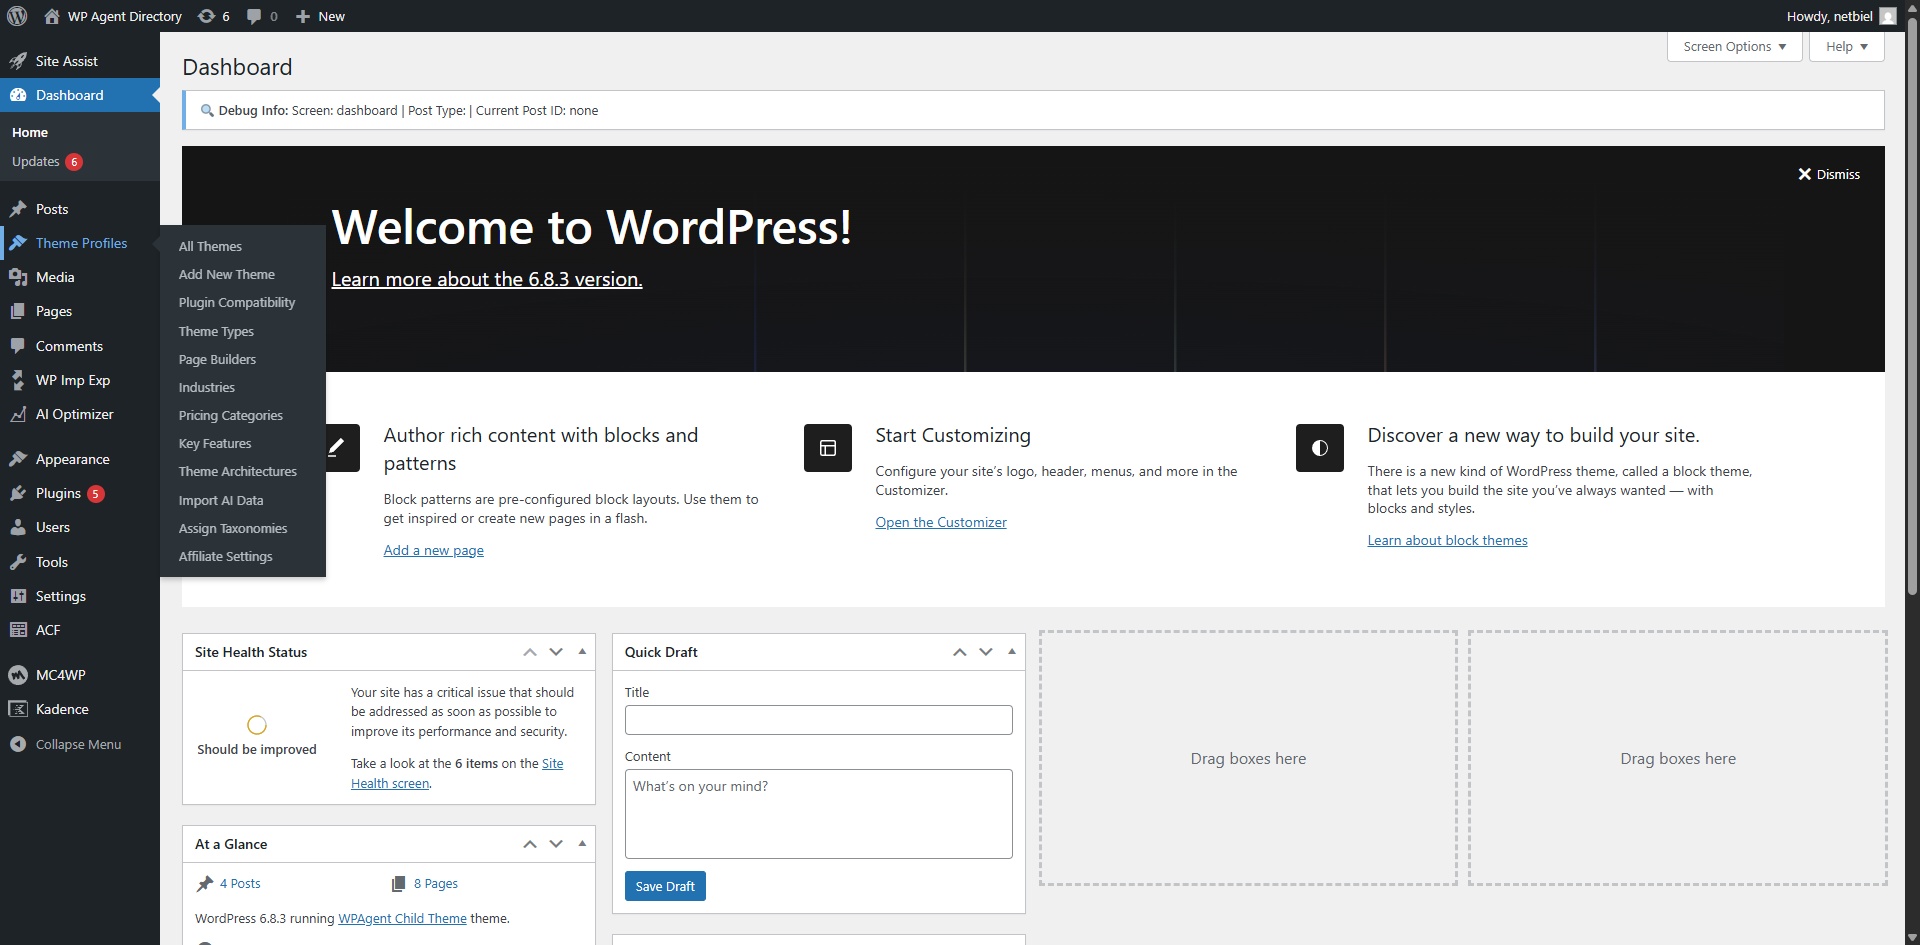Click the block theme half-circle icon
Image resolution: width=1920 pixels, height=945 pixels.
(1319, 448)
